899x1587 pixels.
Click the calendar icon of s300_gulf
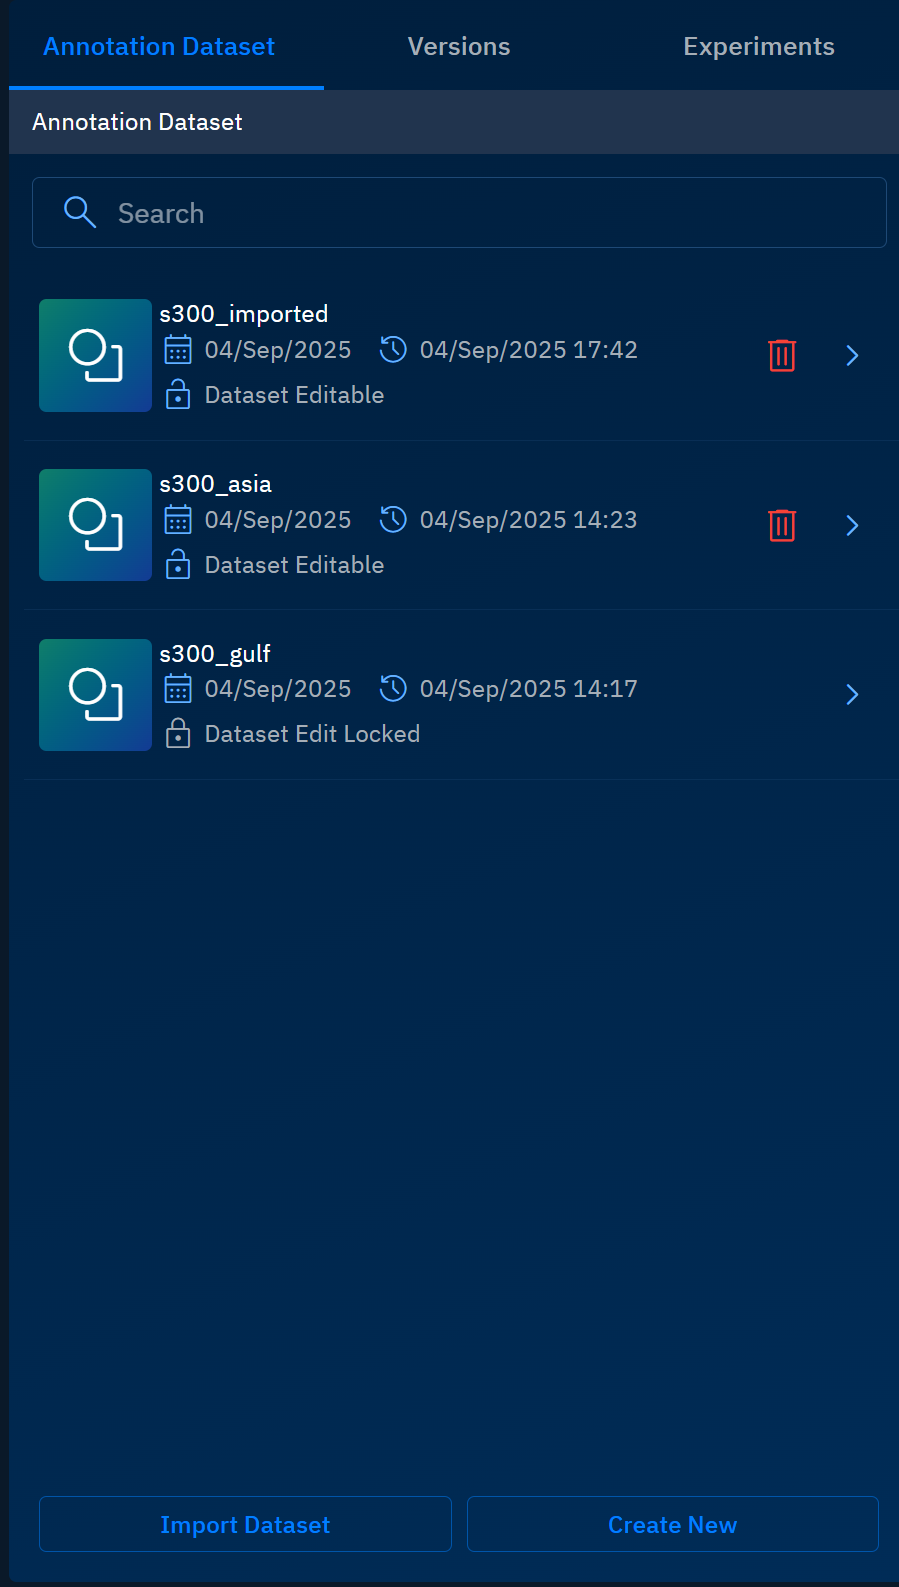pyautogui.click(x=178, y=689)
